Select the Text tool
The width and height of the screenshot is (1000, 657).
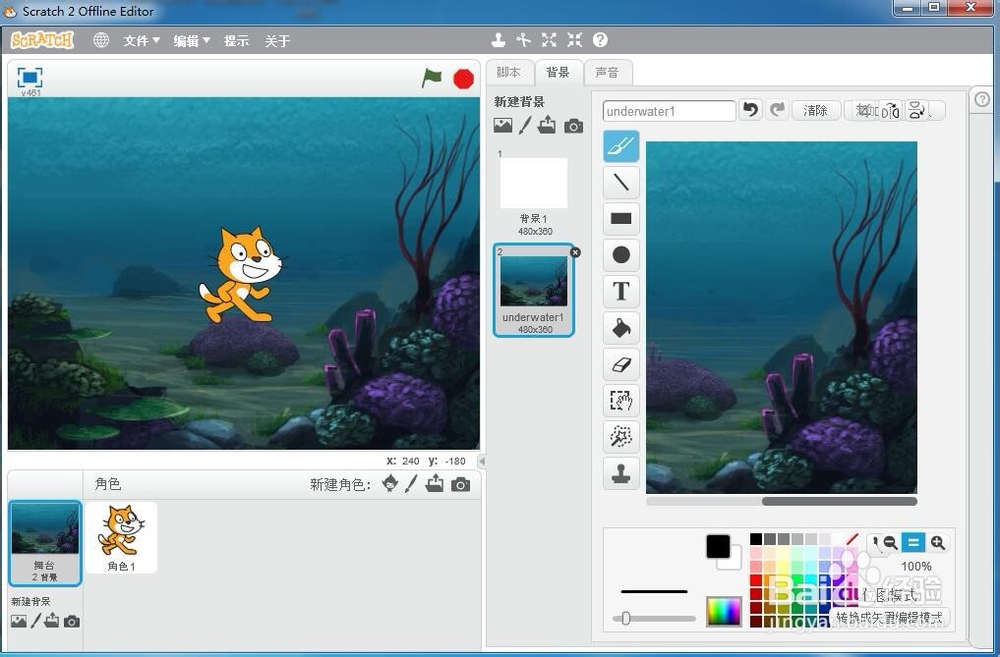pyautogui.click(x=621, y=292)
